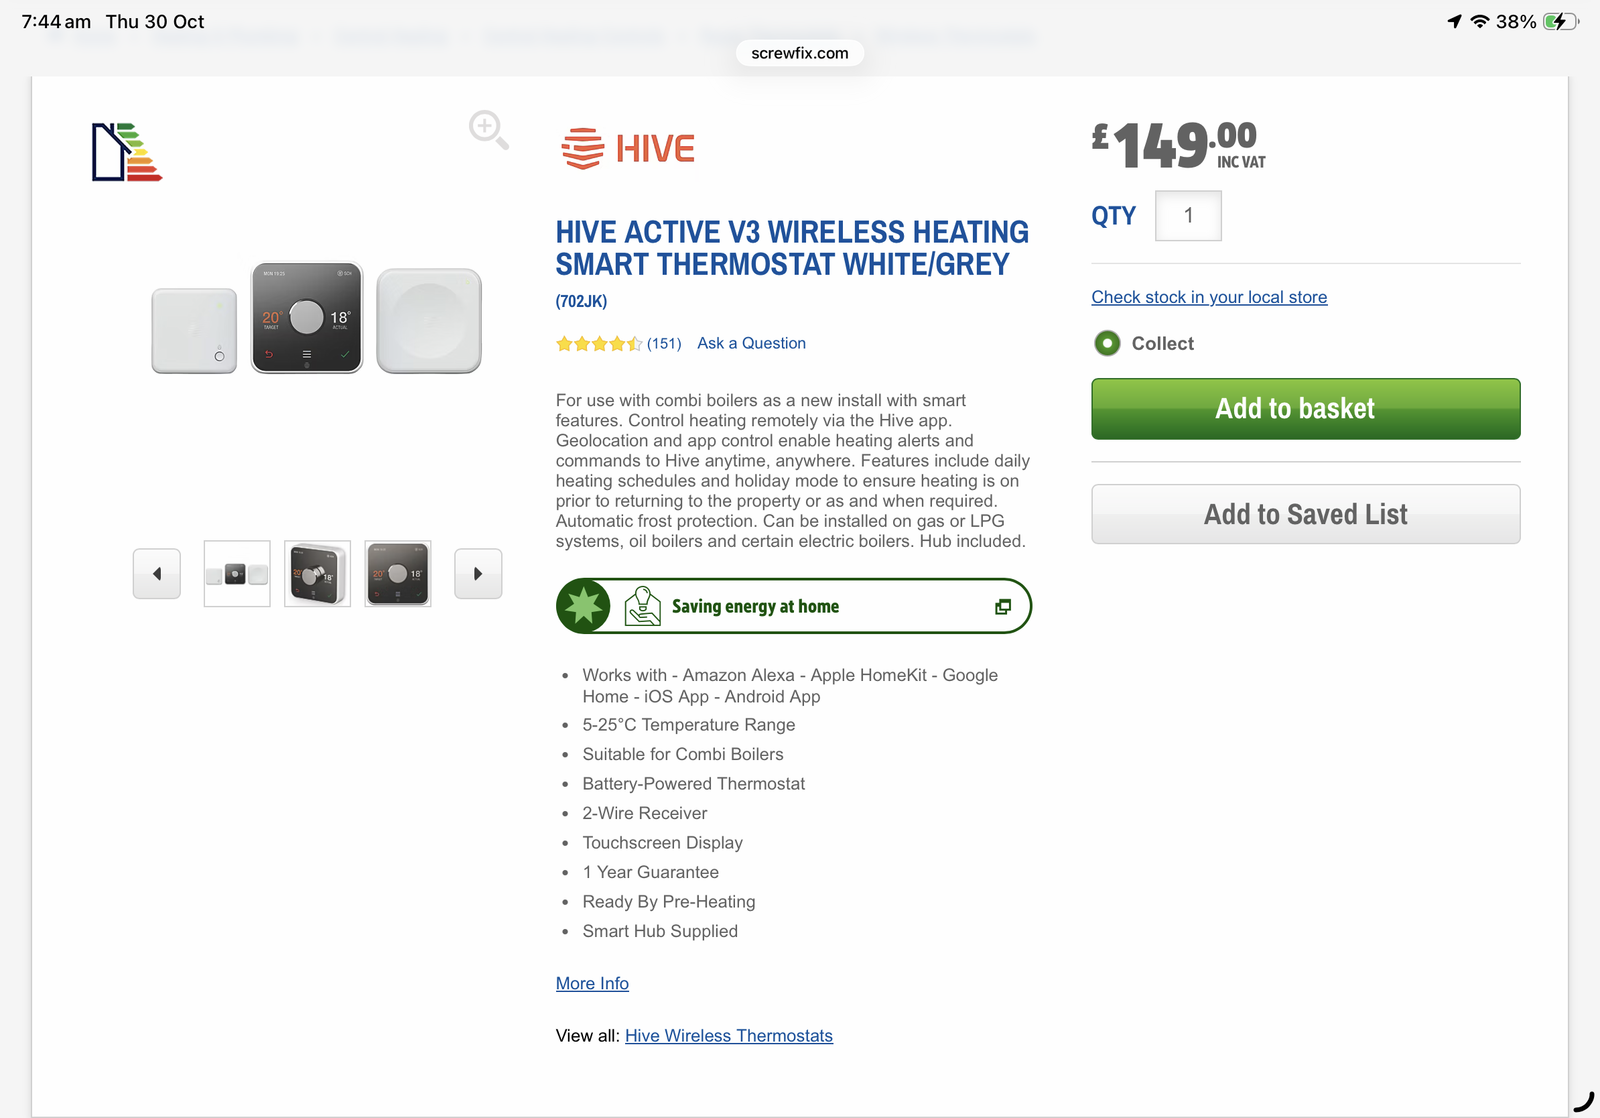Click the energy rating label icon

point(126,152)
